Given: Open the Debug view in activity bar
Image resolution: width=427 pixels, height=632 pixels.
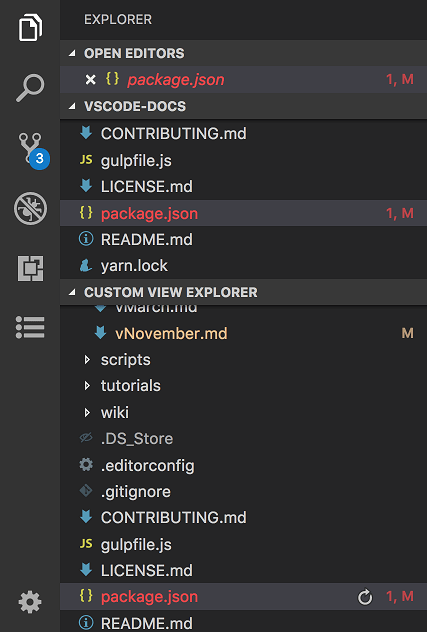Looking at the screenshot, I should click(30, 208).
